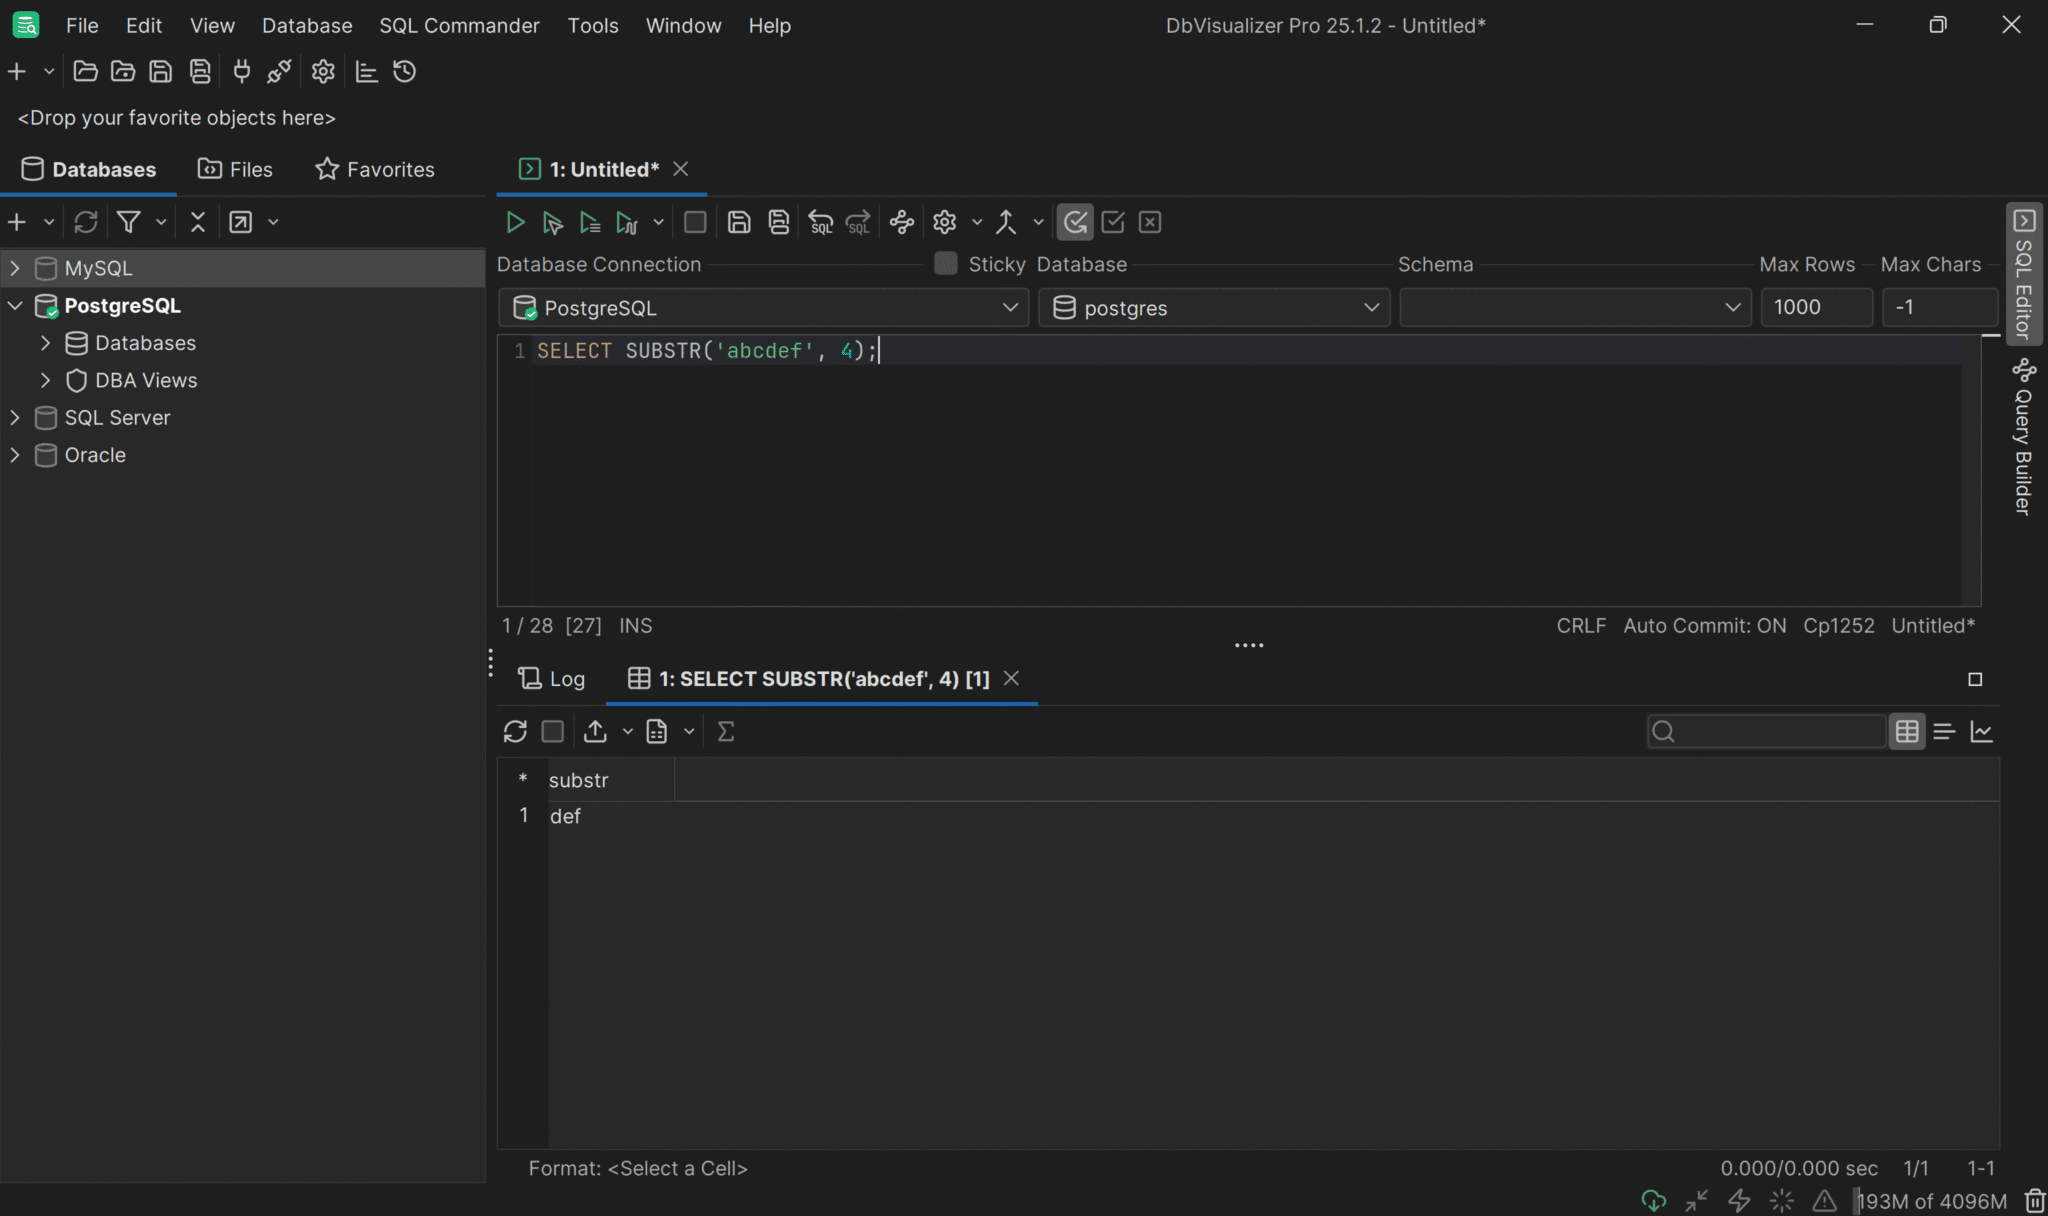The width and height of the screenshot is (2048, 1216).
Task: Switch to the Favorites tab in sidebar
Action: [x=375, y=168]
